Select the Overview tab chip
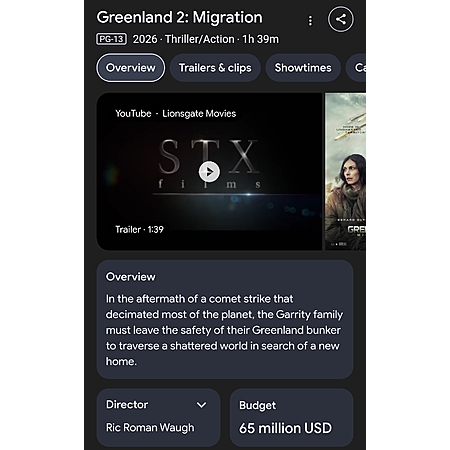Viewport: 450px width, 450px height. tap(131, 68)
